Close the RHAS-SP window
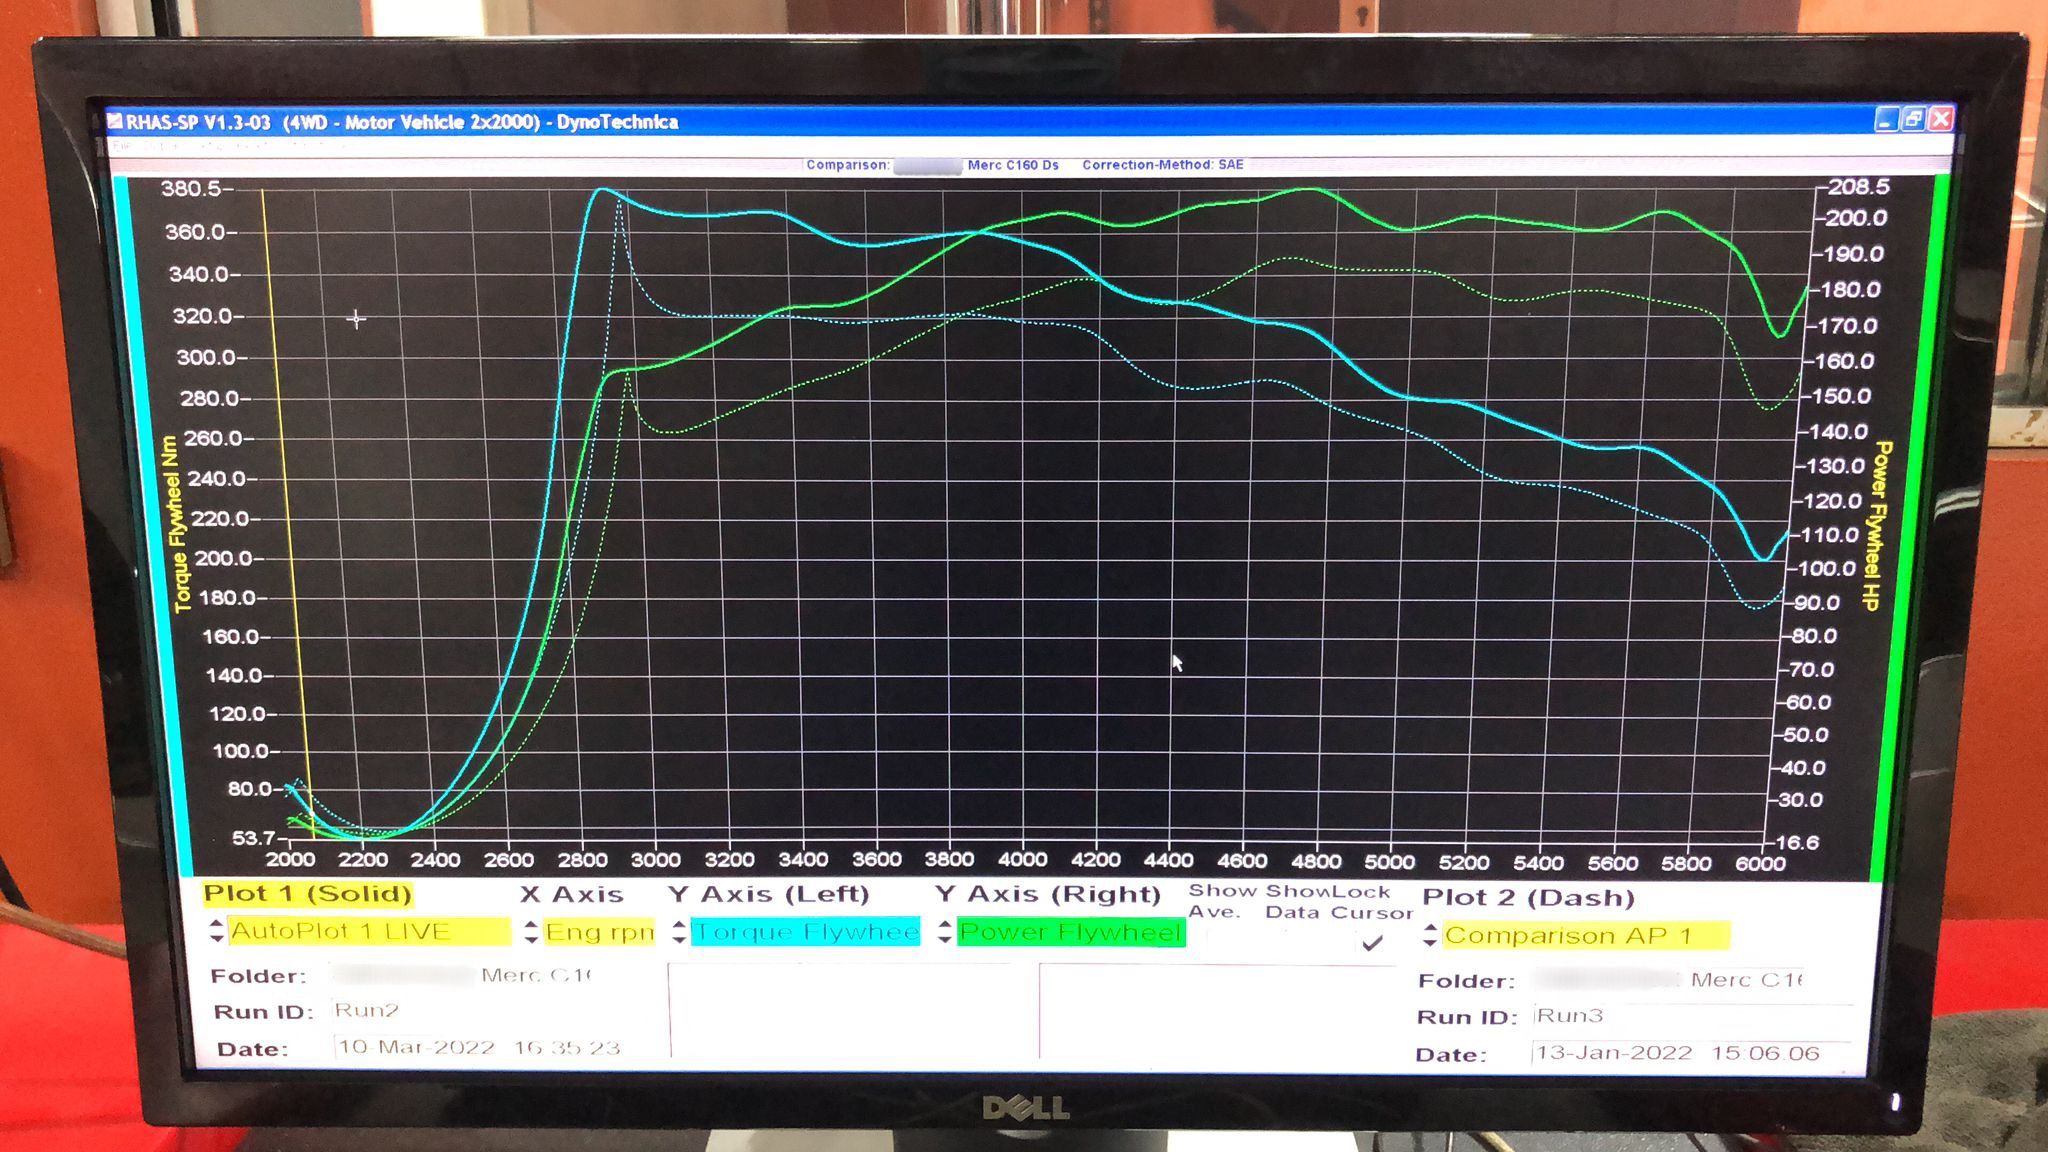This screenshot has width=2048, height=1152. tap(1941, 119)
